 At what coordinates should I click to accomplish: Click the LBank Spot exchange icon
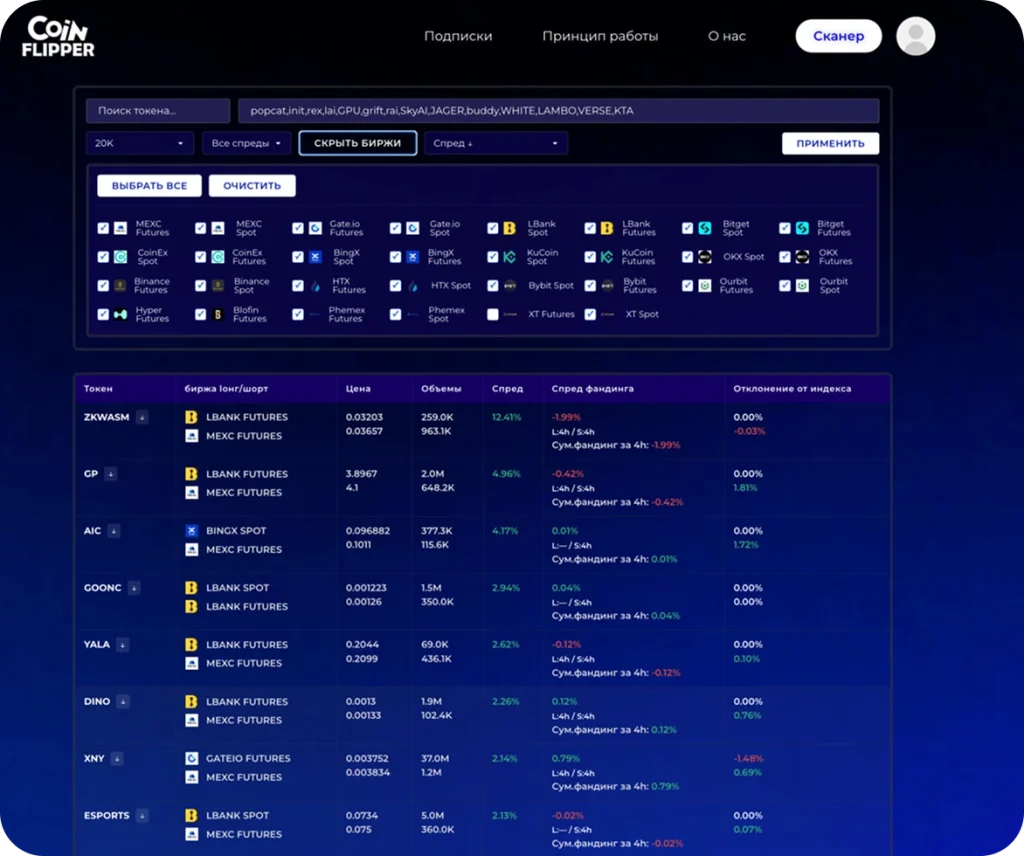(509, 228)
